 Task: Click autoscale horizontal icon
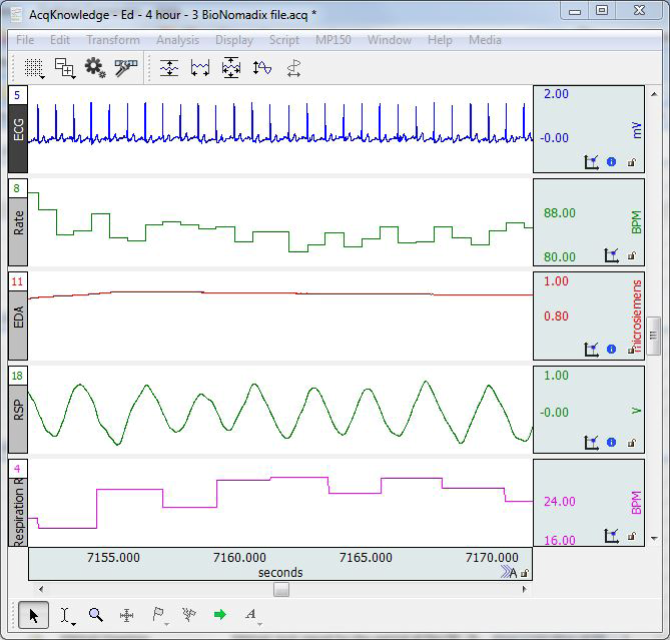(200, 68)
